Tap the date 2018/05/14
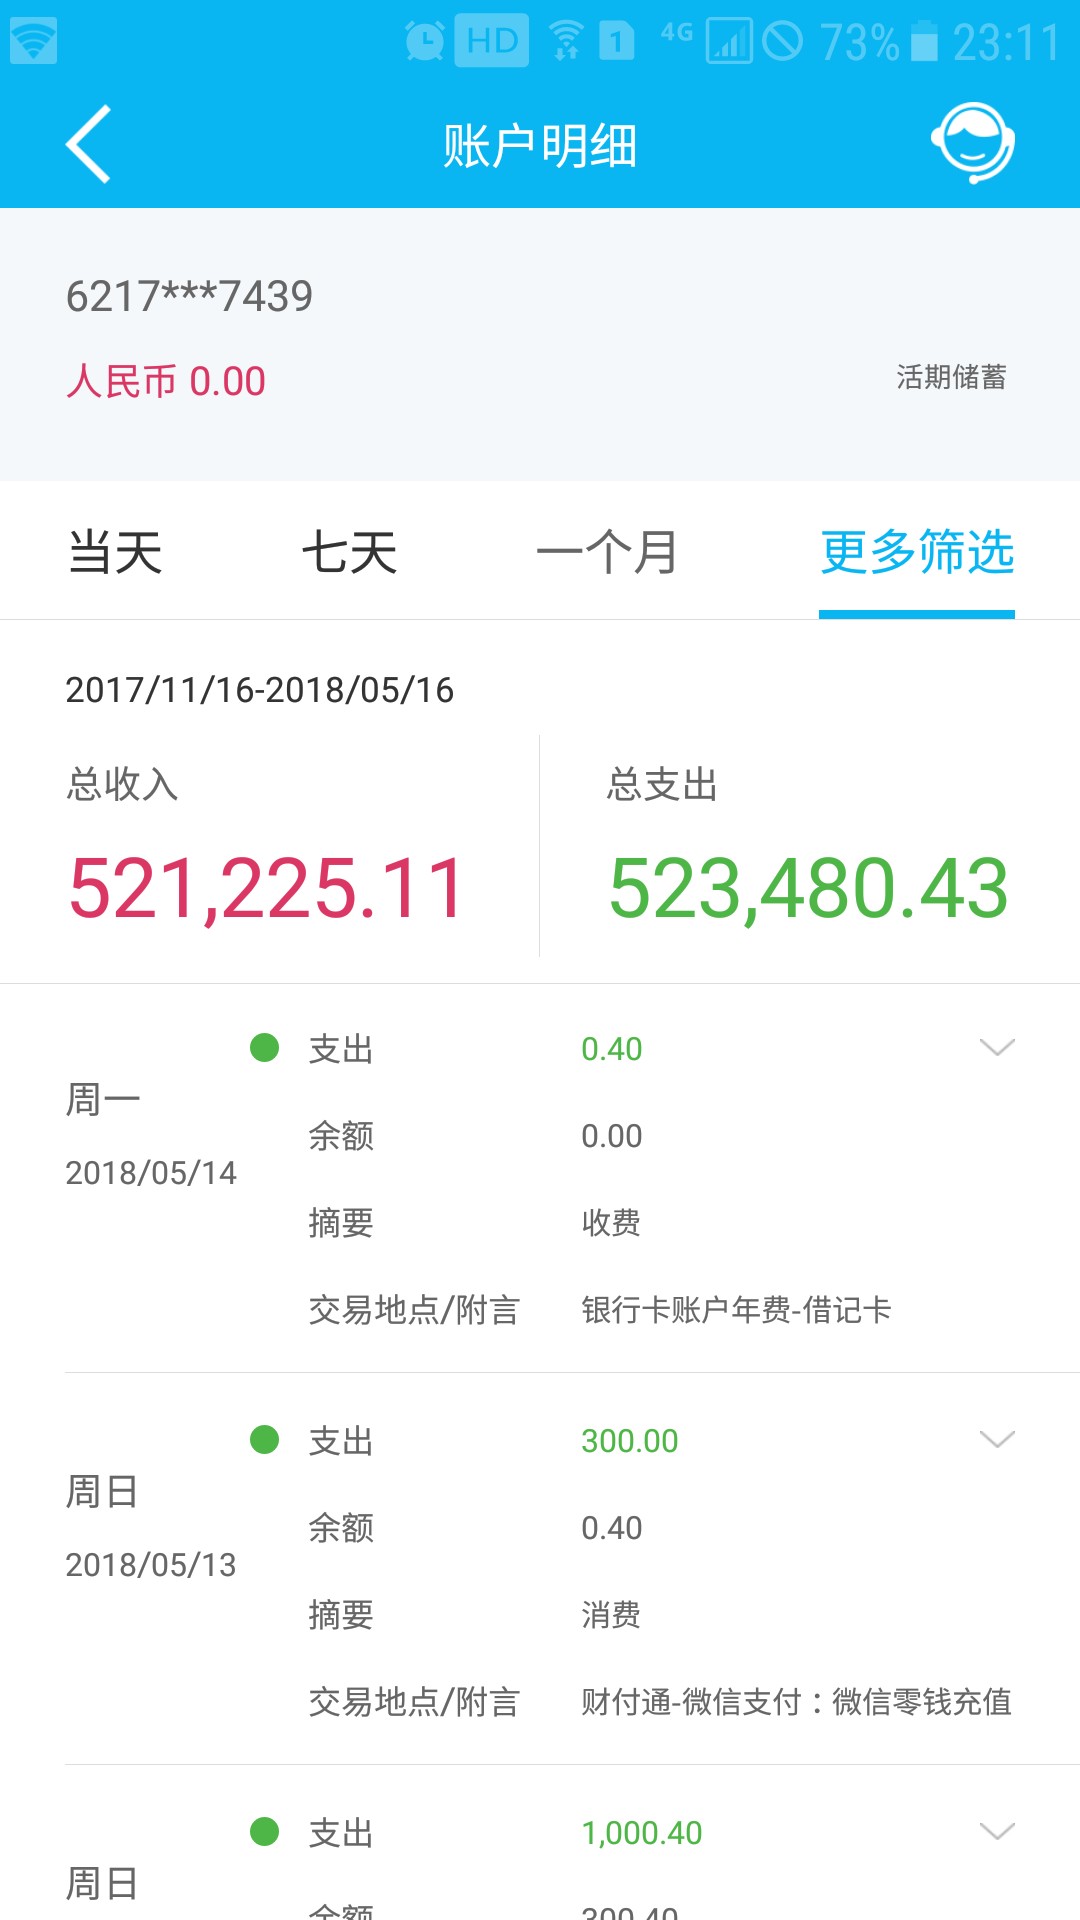 [151, 1173]
